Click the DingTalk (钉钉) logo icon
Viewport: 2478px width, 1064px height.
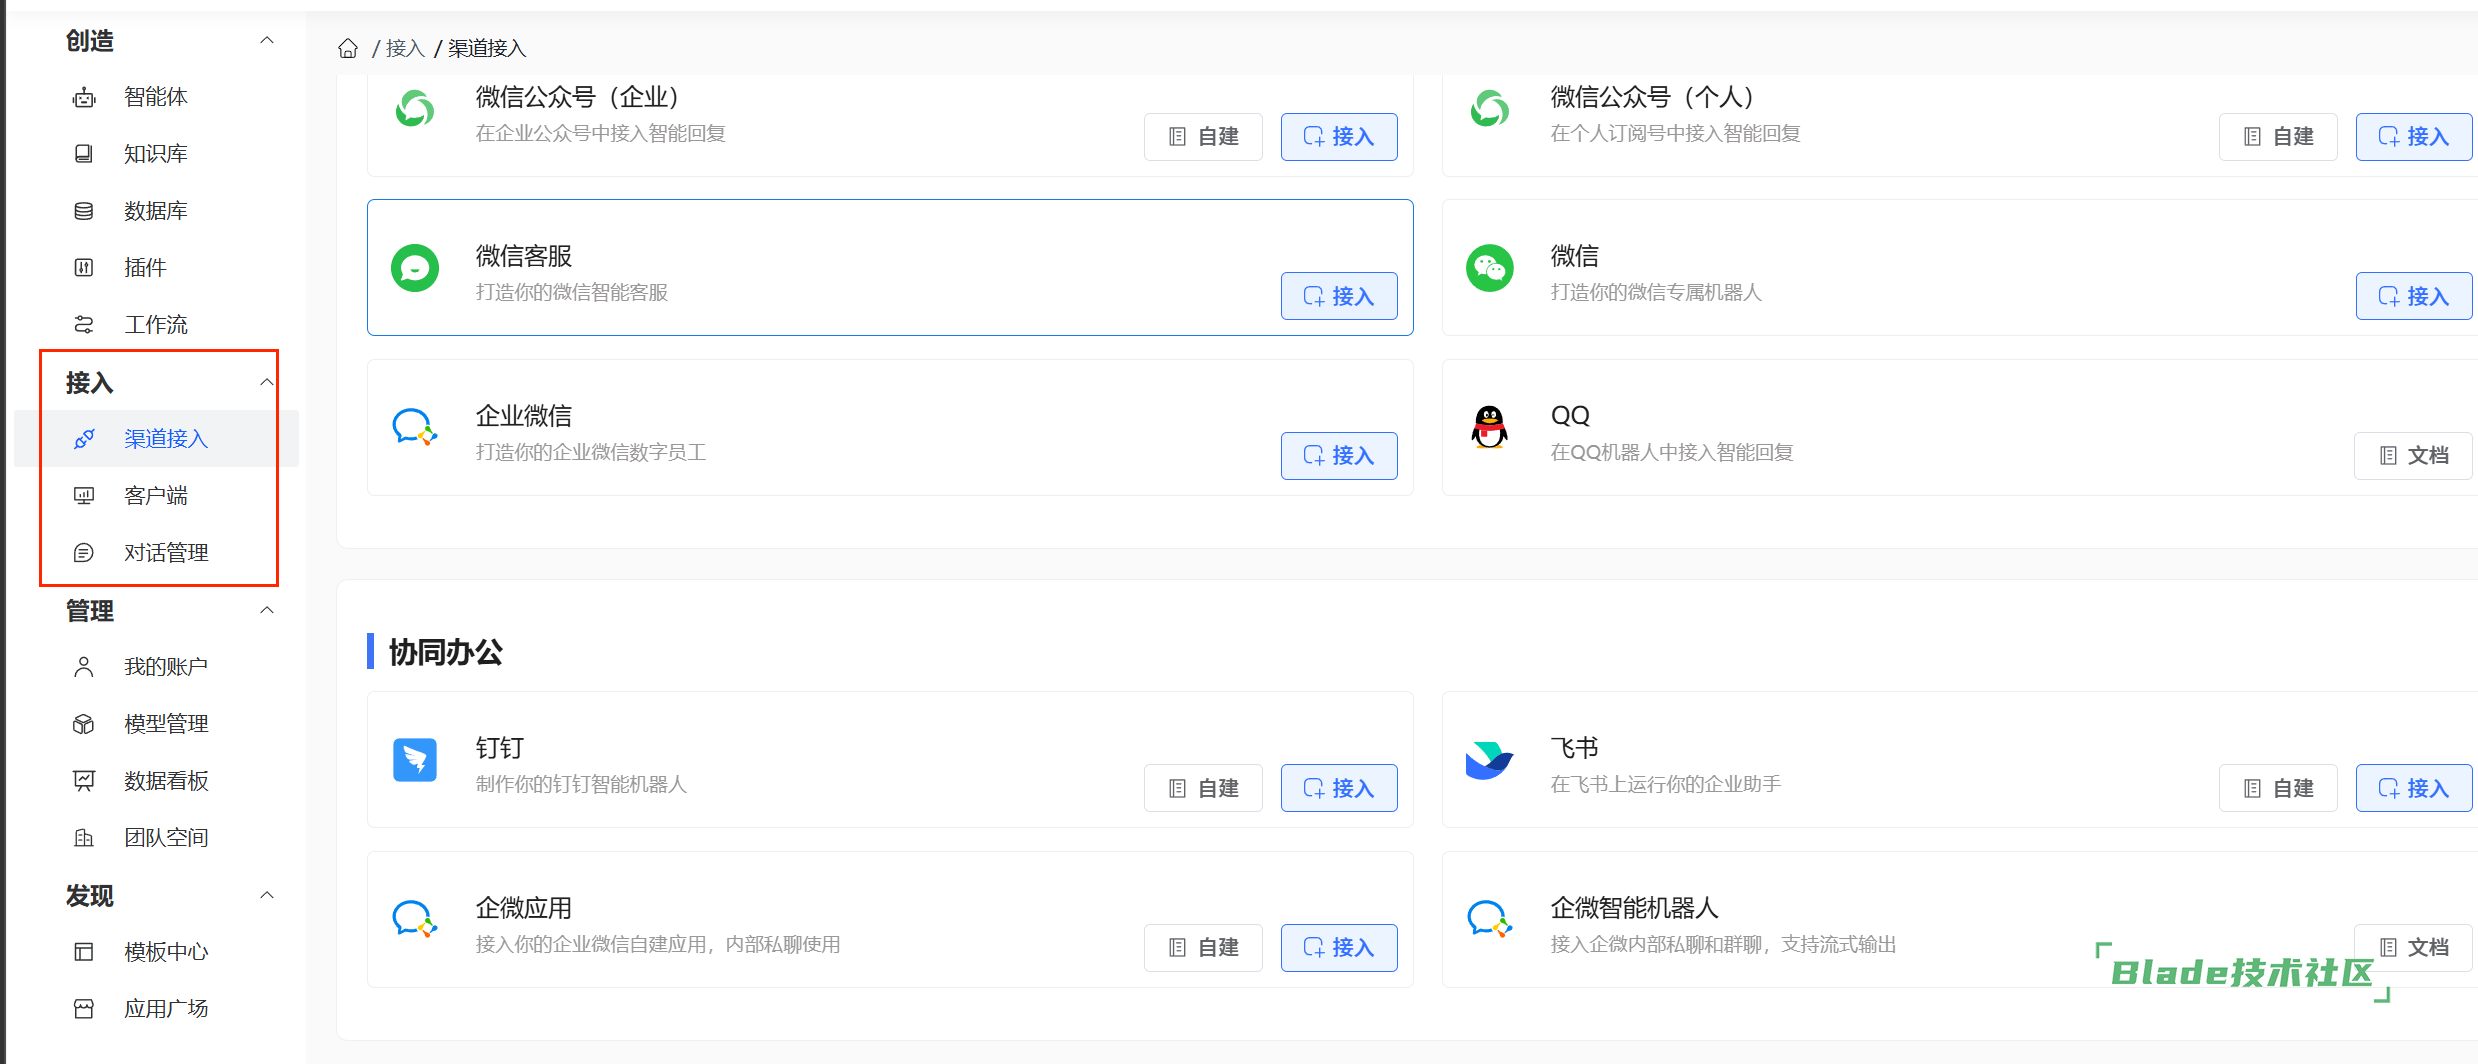[415, 760]
